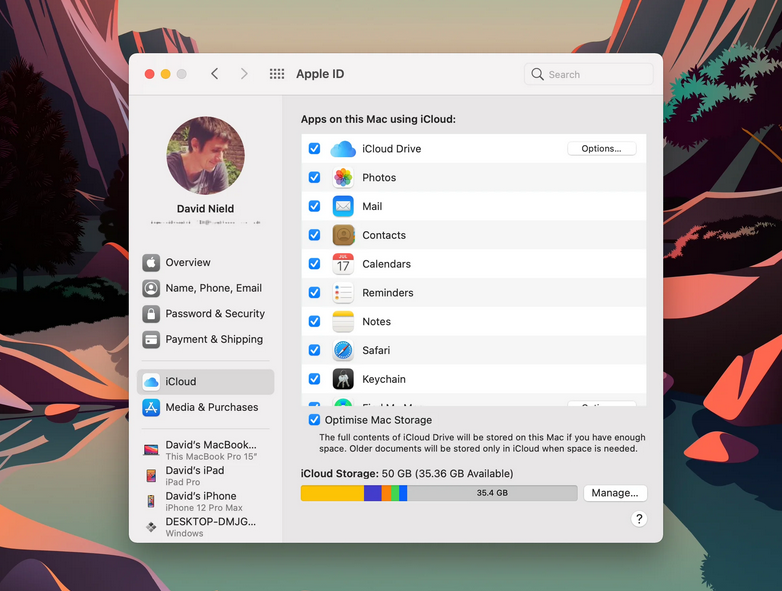
Task: Open help with the question mark button
Action: coord(639,519)
